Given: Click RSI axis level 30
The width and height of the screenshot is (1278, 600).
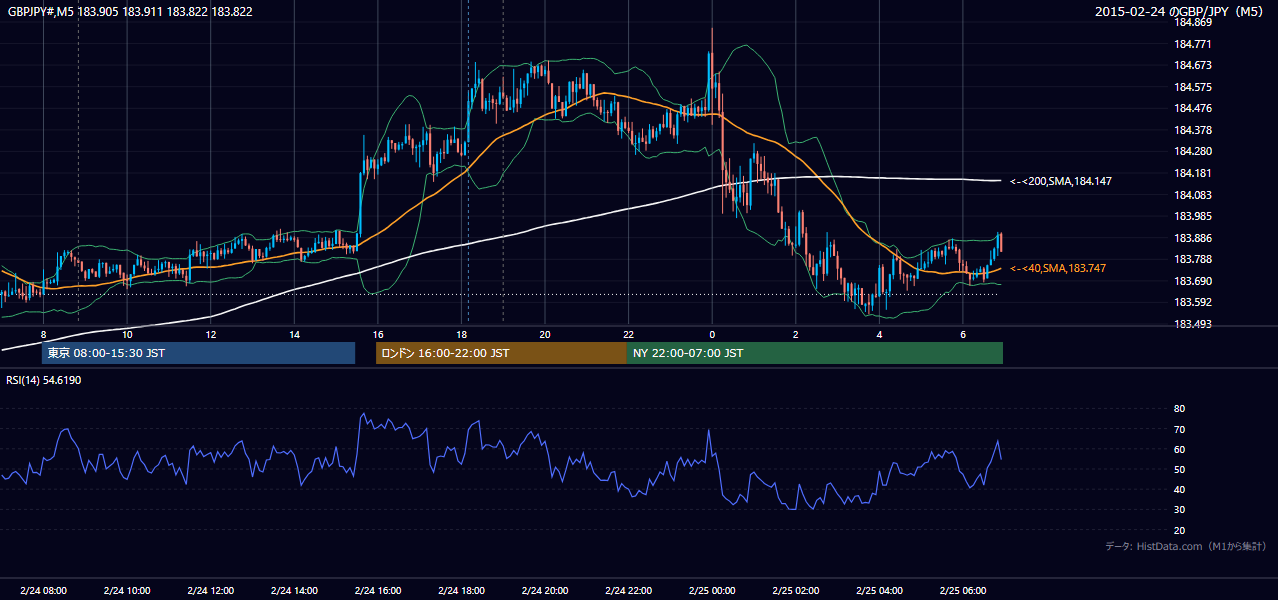Looking at the screenshot, I should (1179, 510).
